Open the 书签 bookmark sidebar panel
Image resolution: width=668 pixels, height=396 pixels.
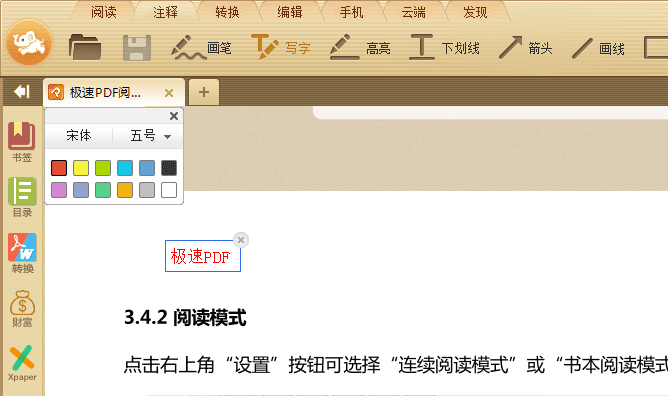point(22,142)
